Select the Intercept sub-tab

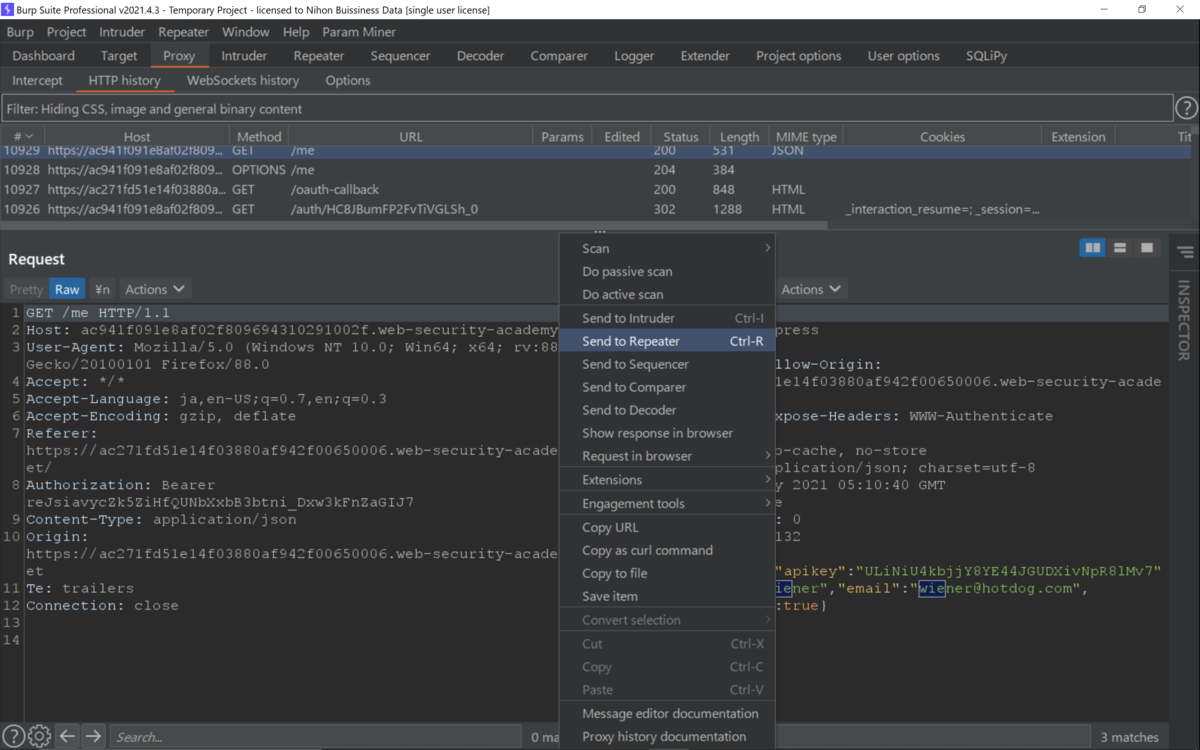38,80
